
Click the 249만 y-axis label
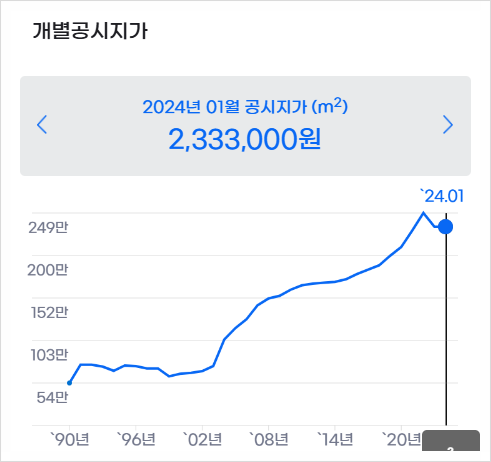click(48, 228)
